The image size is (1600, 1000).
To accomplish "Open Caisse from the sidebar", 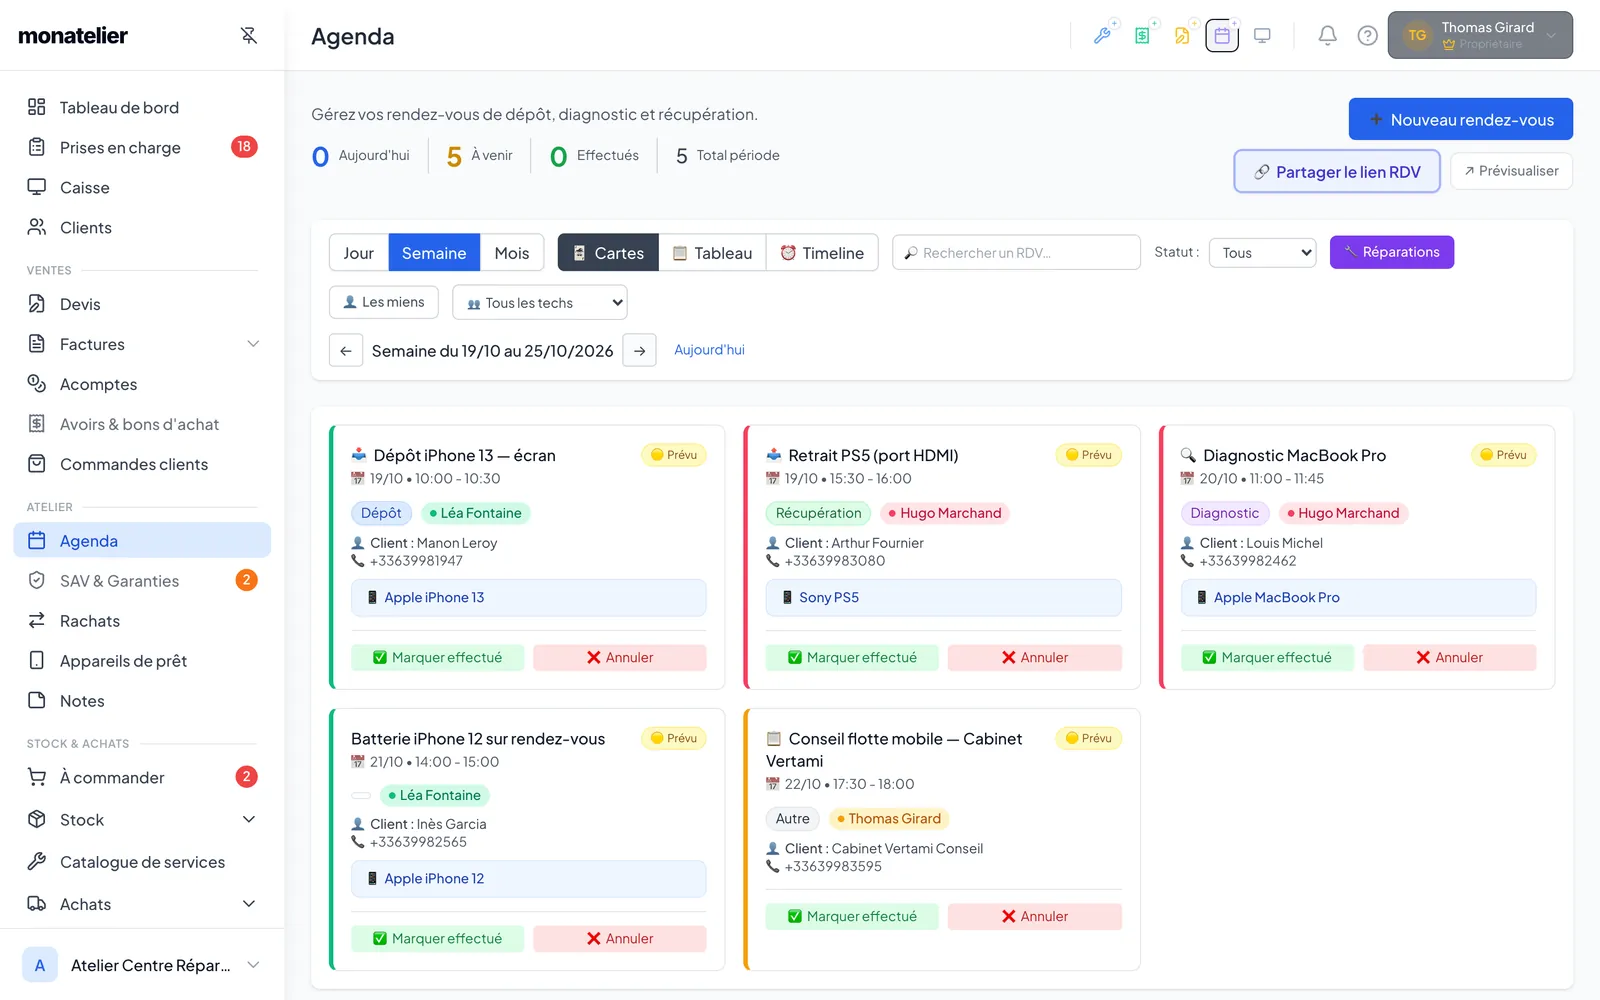I will tap(142, 187).
